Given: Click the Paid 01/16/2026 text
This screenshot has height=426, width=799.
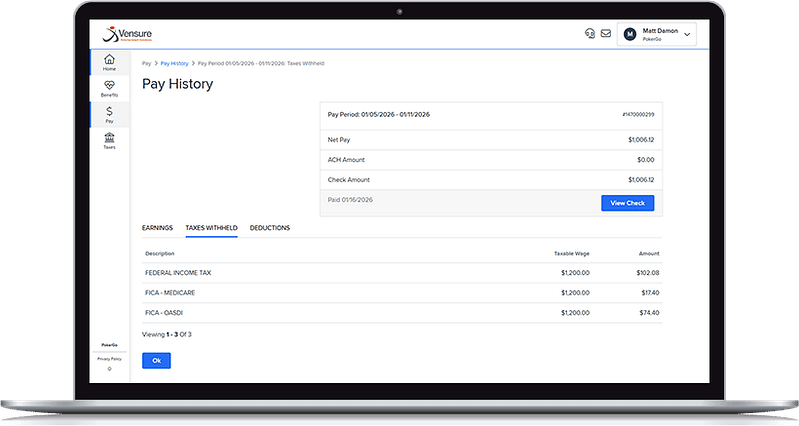Looking at the screenshot, I should tap(350, 200).
